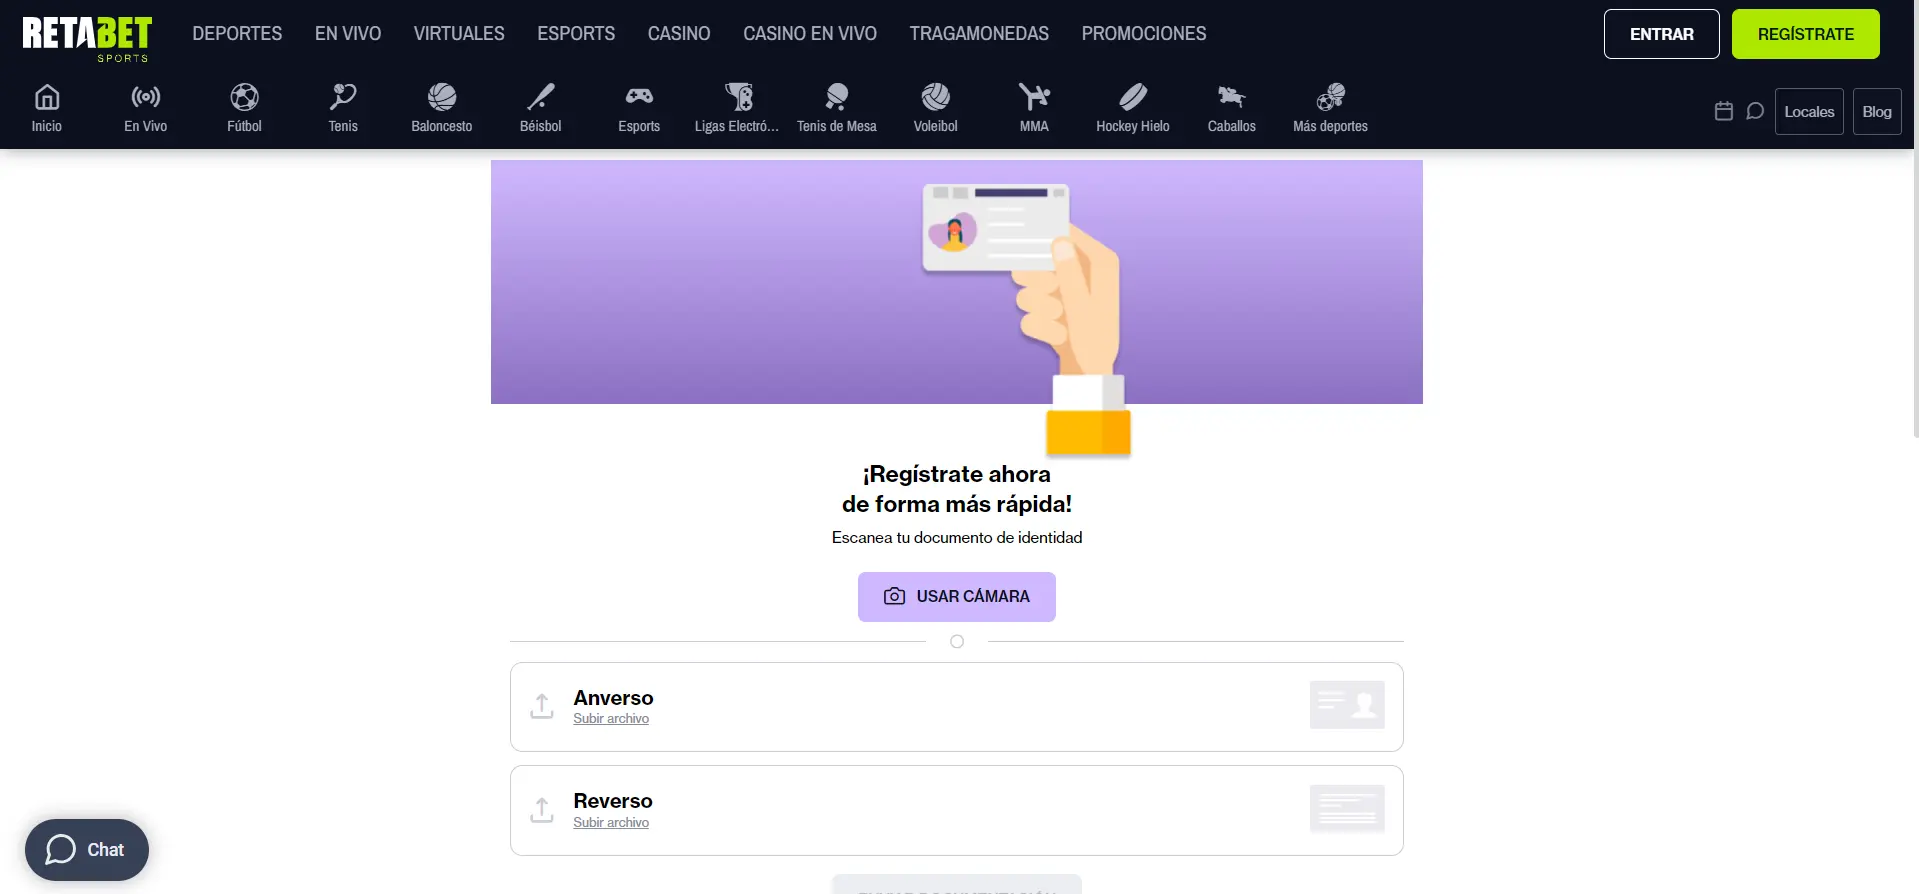Open the PROMOCIONES menu item

click(x=1143, y=34)
